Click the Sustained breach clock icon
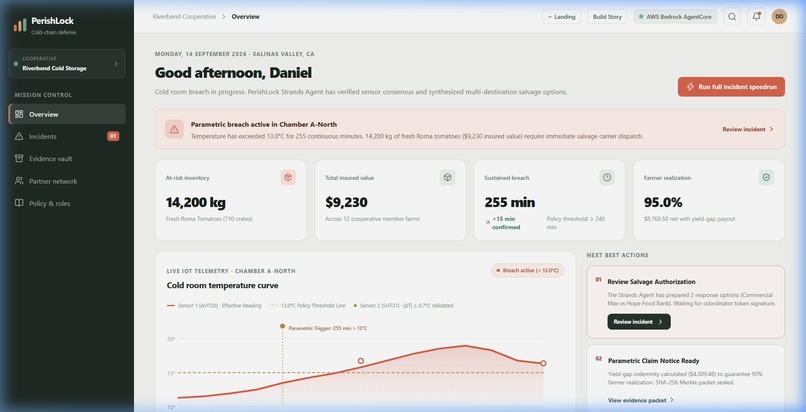This screenshot has width=806, height=412. click(x=607, y=177)
